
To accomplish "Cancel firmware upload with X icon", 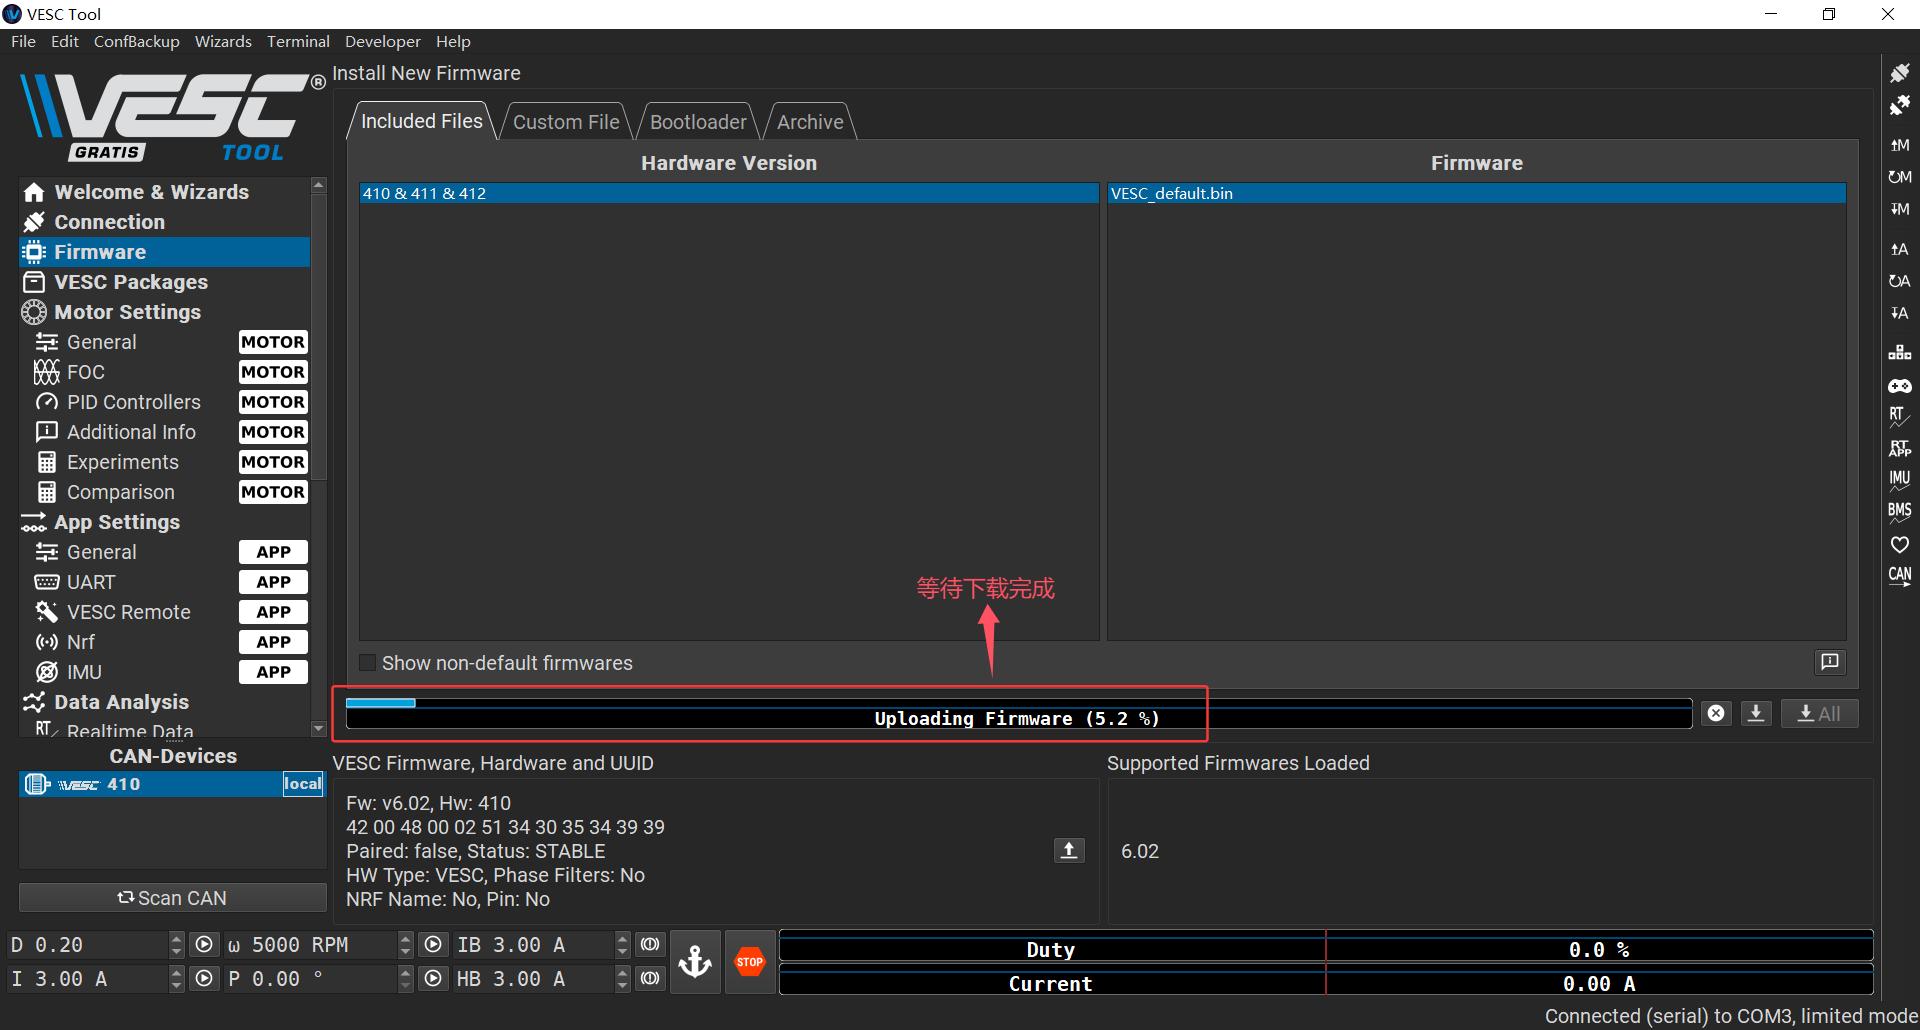I will [1716, 713].
